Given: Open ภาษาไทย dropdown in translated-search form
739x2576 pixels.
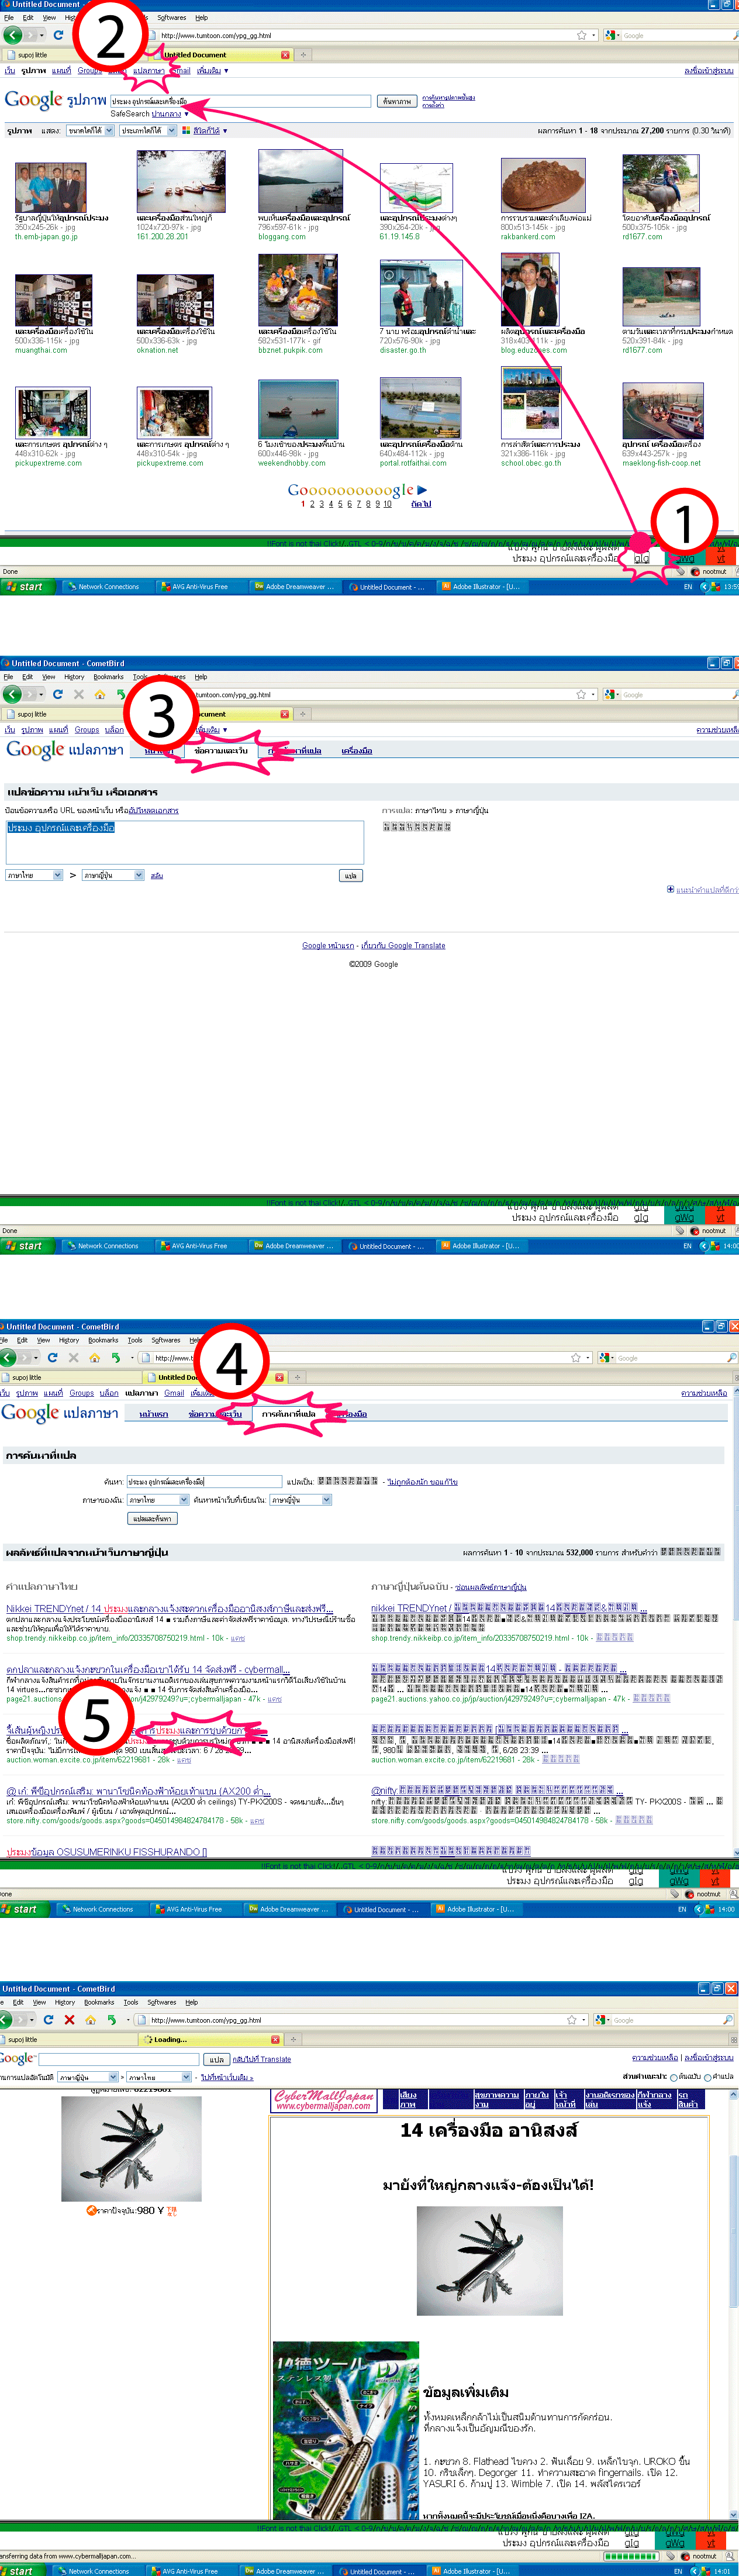Looking at the screenshot, I should click(x=158, y=1500).
